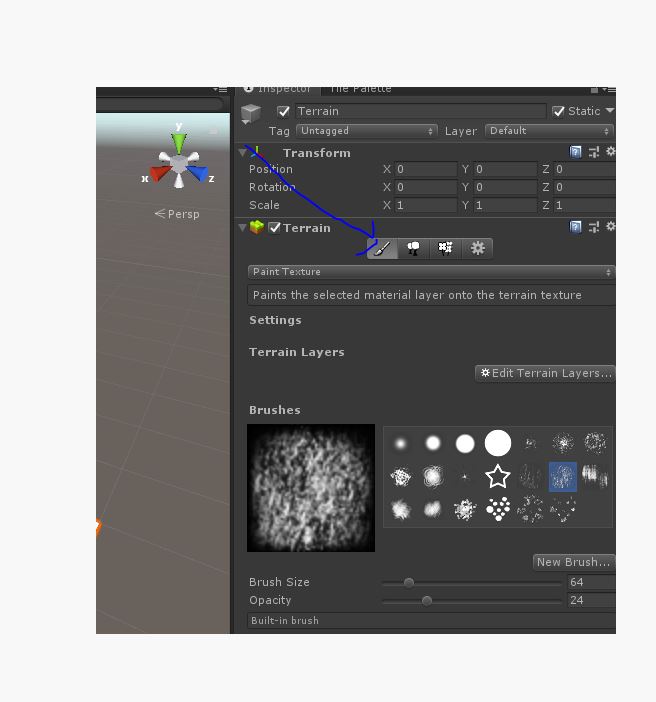Screen dimensions: 656x702
Task: Select the swirl brush in second row
Action: click(433, 476)
